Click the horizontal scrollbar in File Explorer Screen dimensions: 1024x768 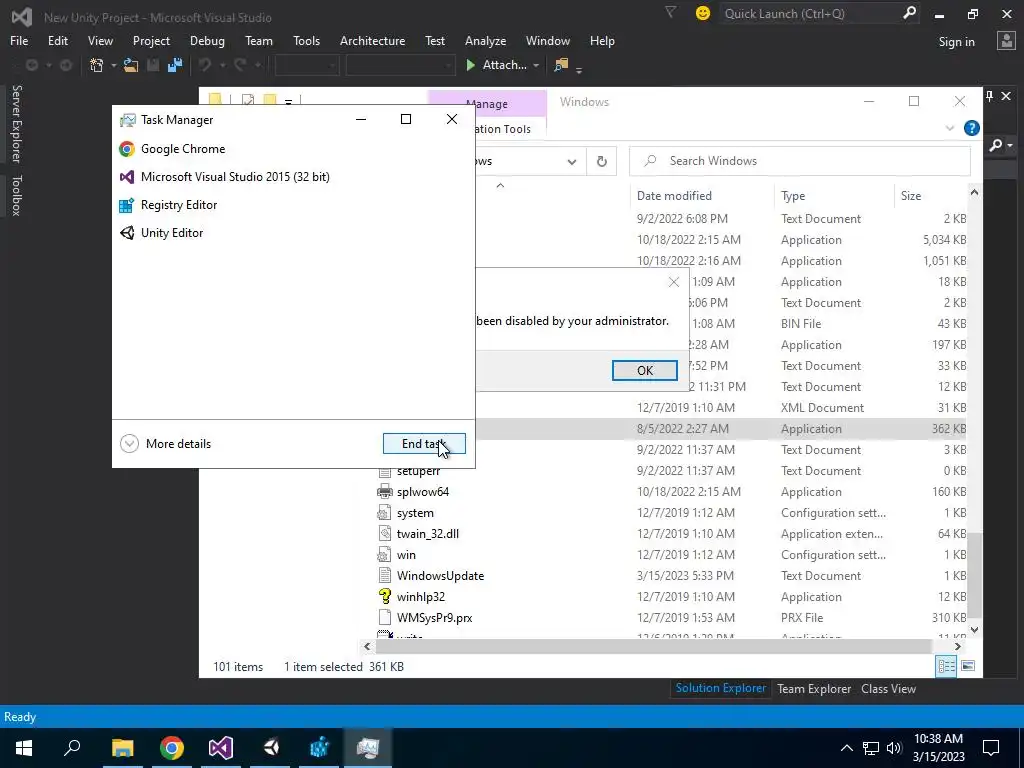[654, 647]
